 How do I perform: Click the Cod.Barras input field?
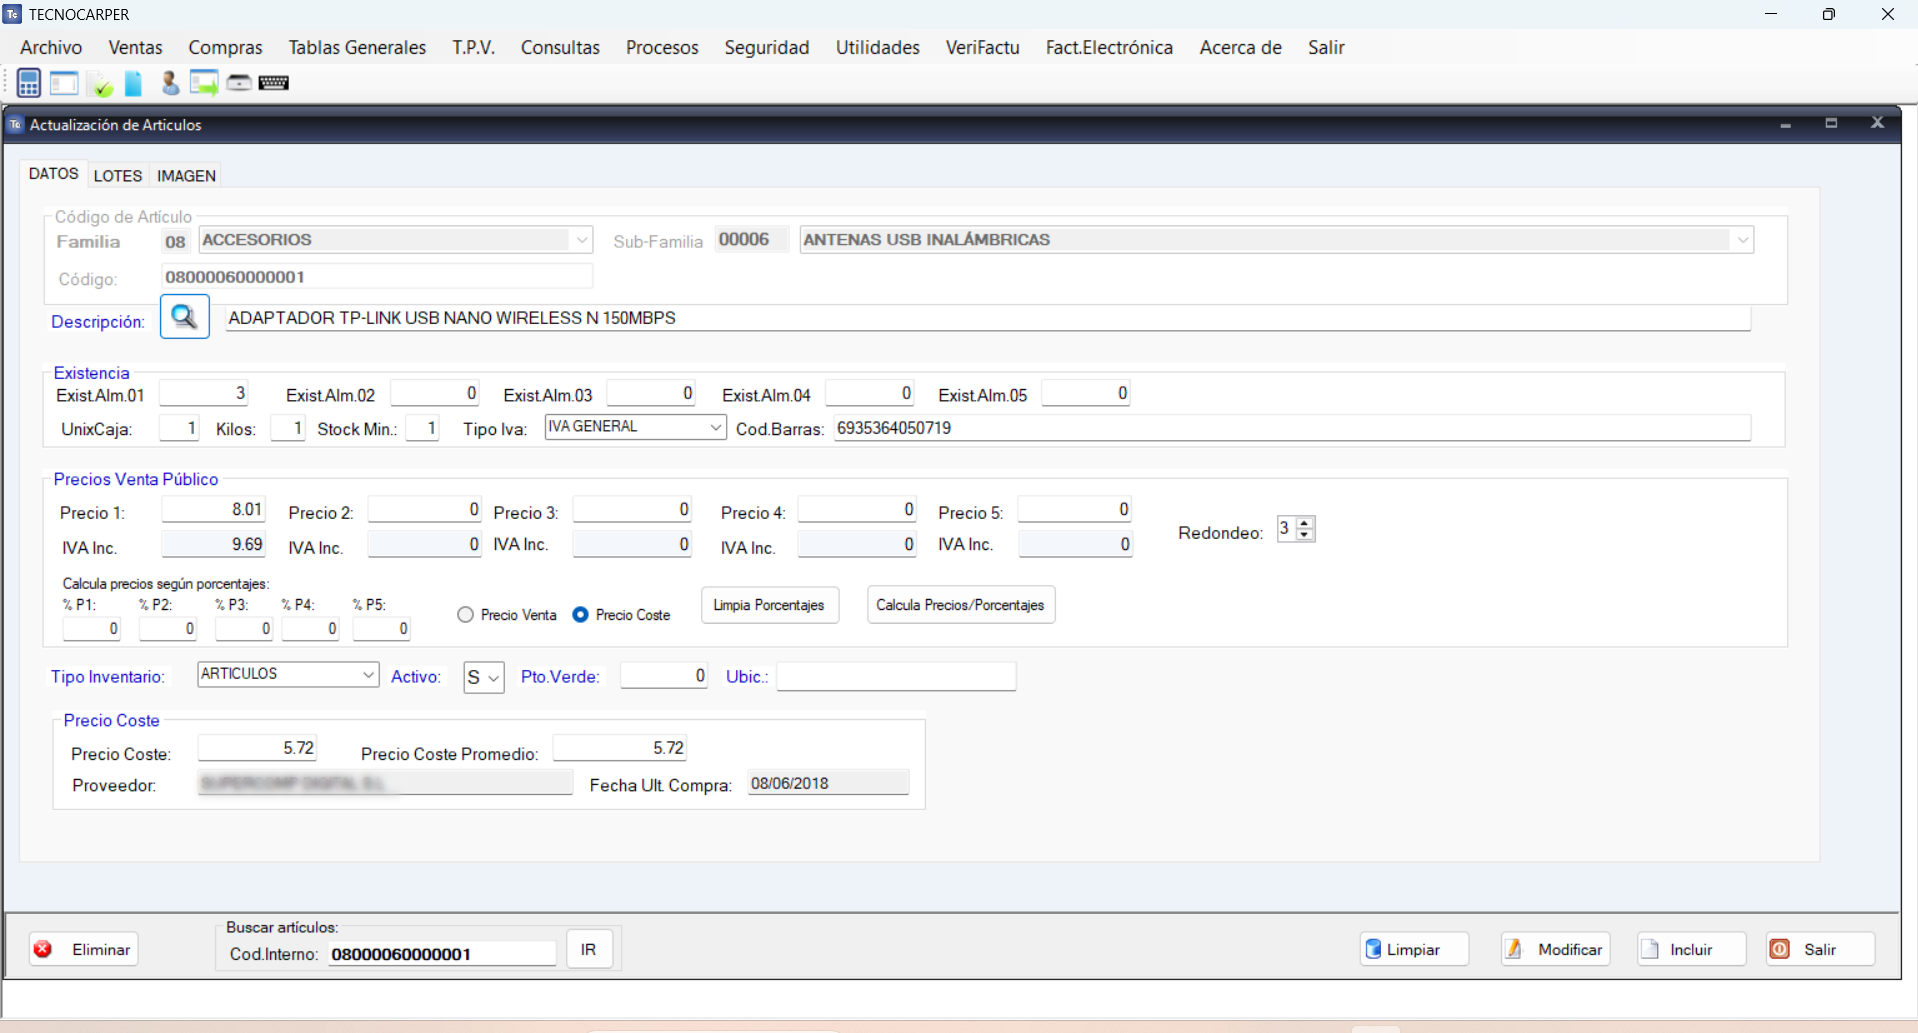click(1291, 428)
